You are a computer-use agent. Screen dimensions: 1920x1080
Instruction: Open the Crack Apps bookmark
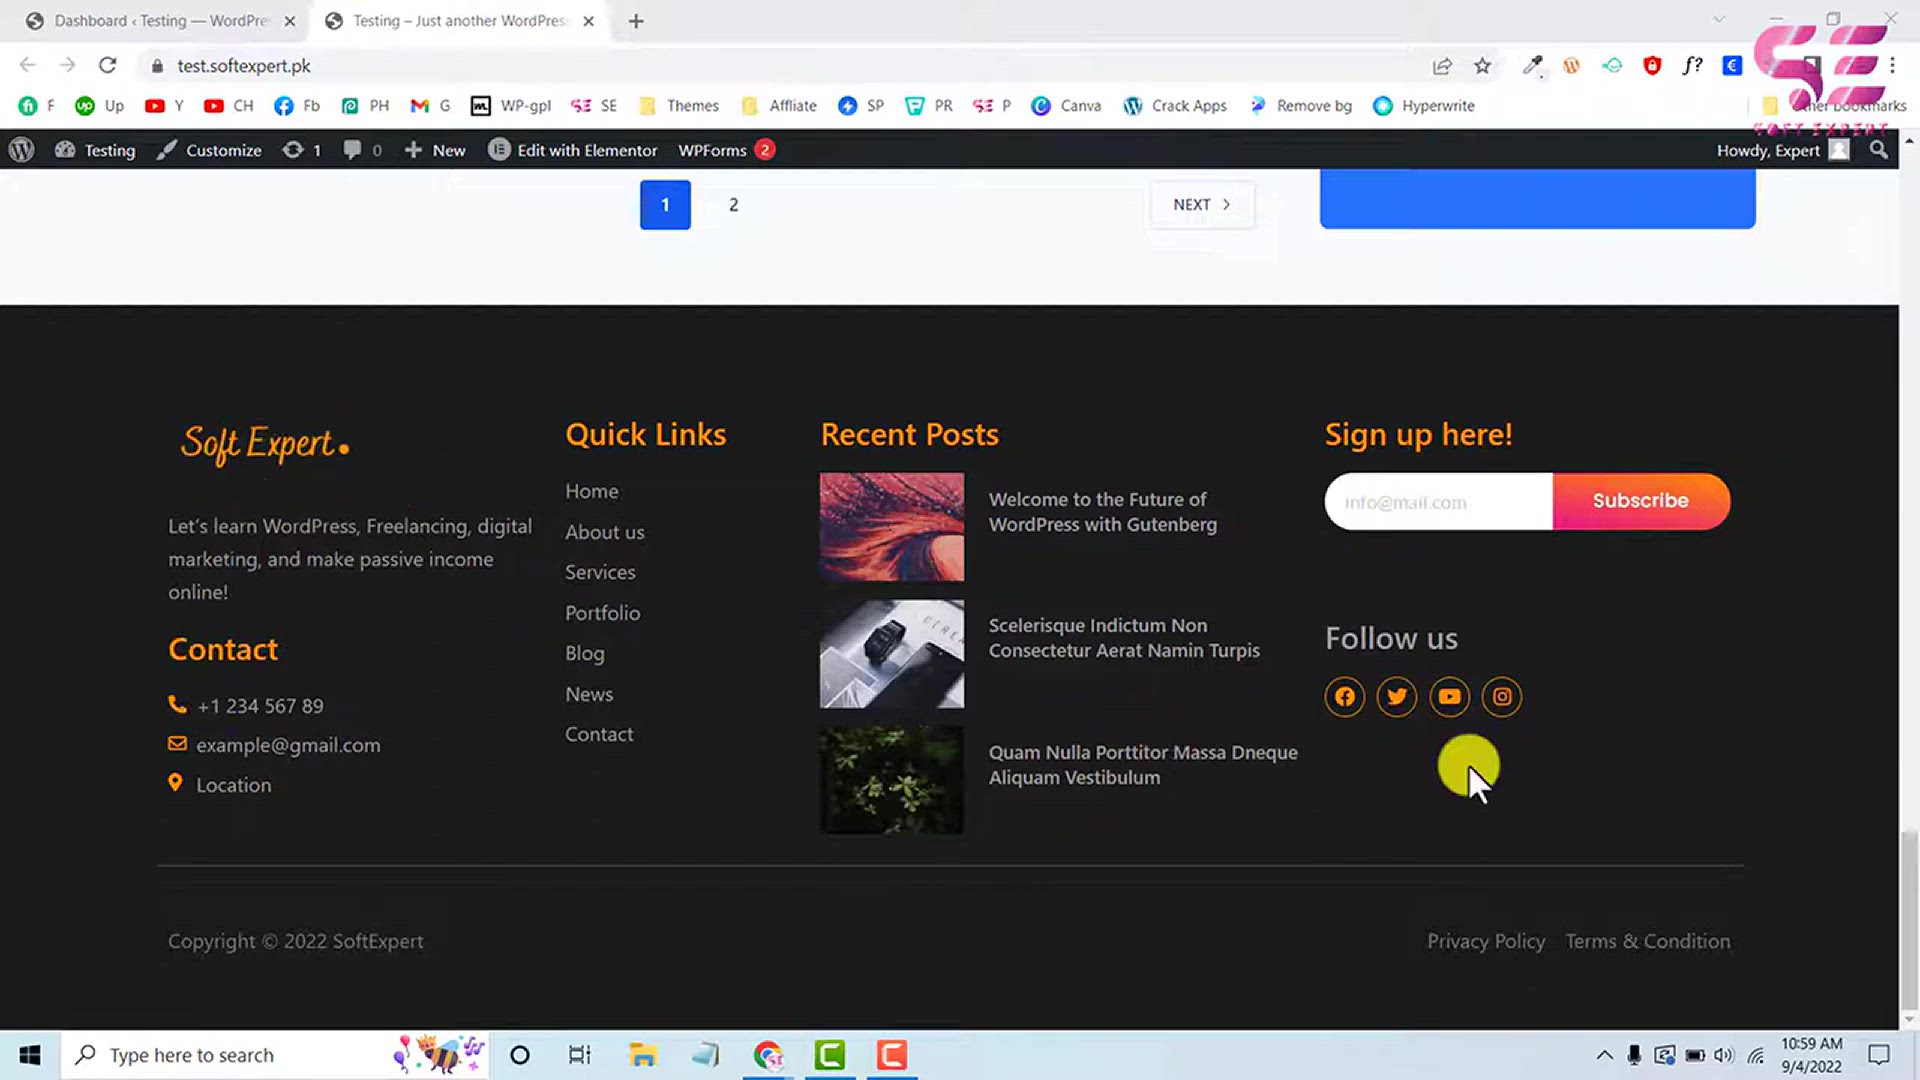pos(1175,106)
